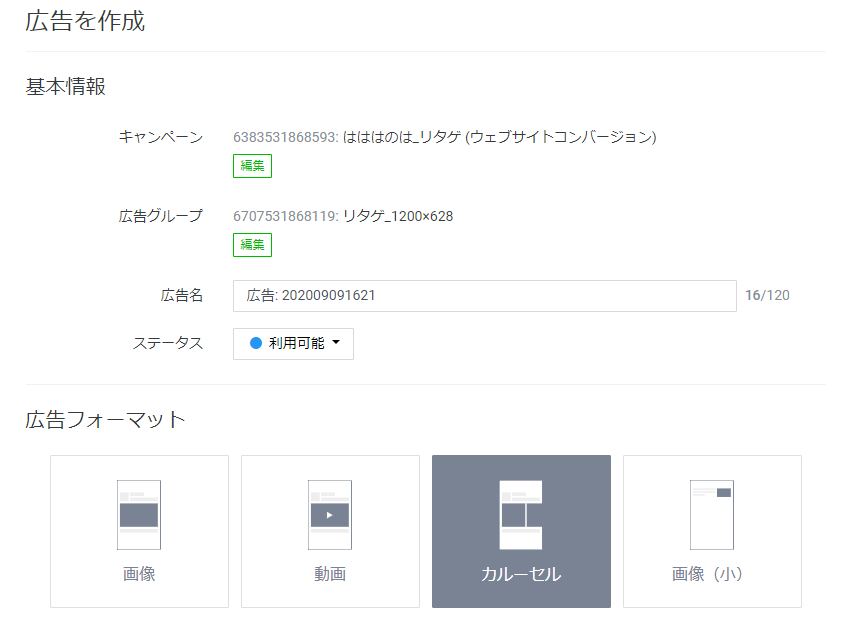Image resolution: width=857 pixels, height=629 pixels.
Task: Click the 広告グループ field label
Action: [x=161, y=216]
